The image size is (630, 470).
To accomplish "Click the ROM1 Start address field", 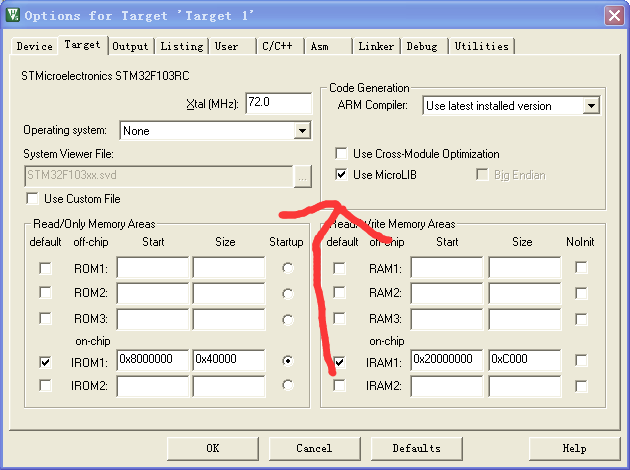I will pos(153,268).
